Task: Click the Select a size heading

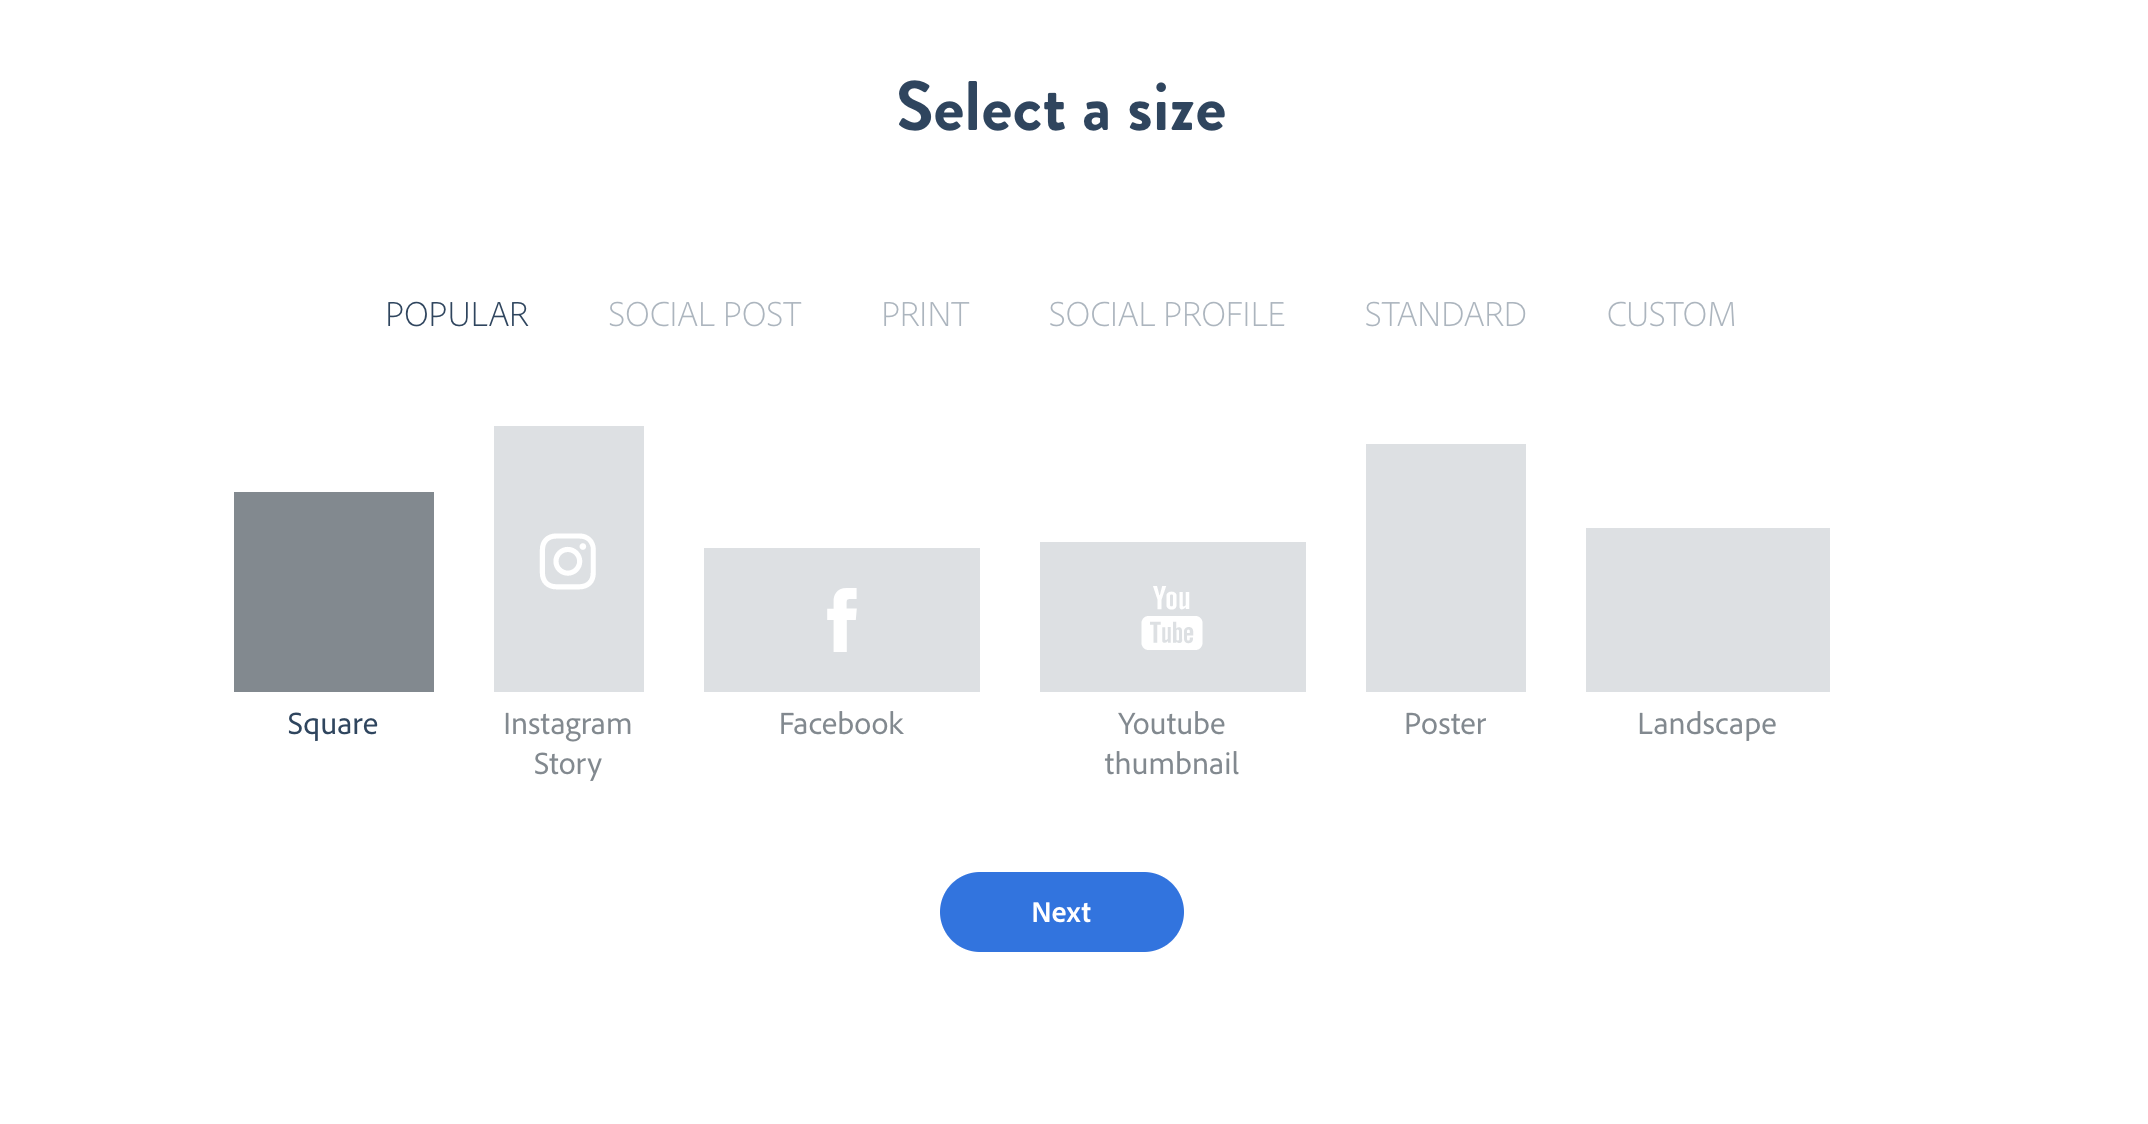Action: [1061, 108]
